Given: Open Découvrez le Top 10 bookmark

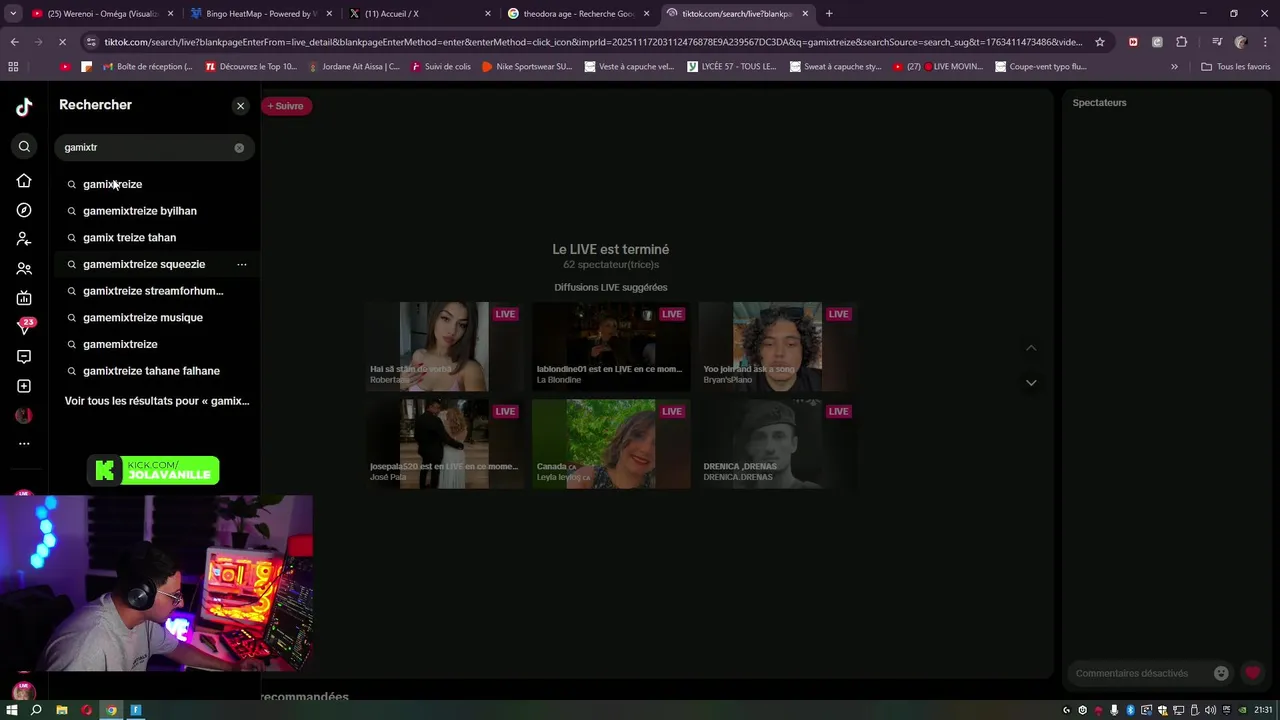Looking at the screenshot, I should (251, 67).
